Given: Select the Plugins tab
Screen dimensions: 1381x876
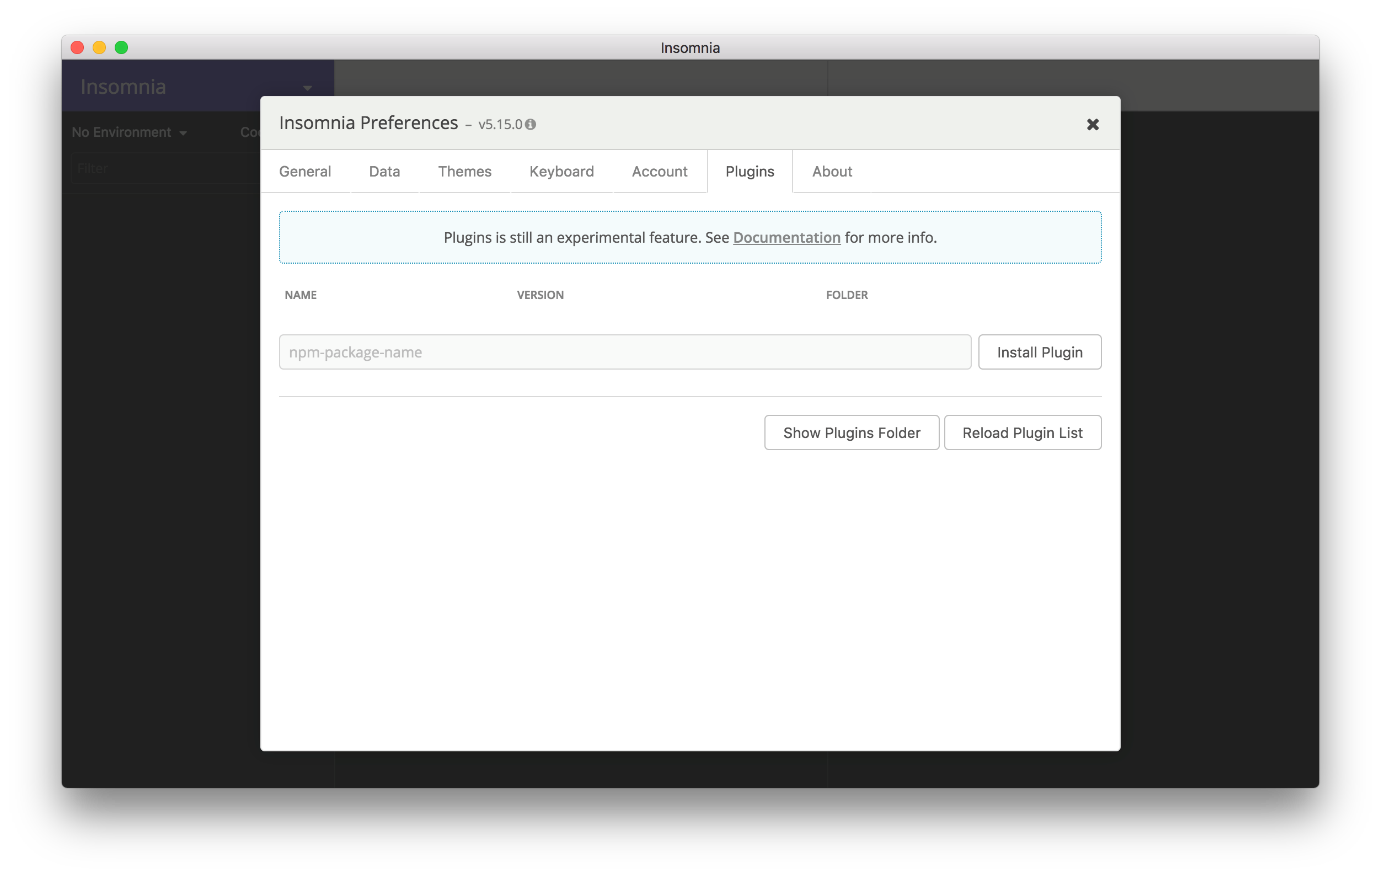Looking at the screenshot, I should click(750, 172).
